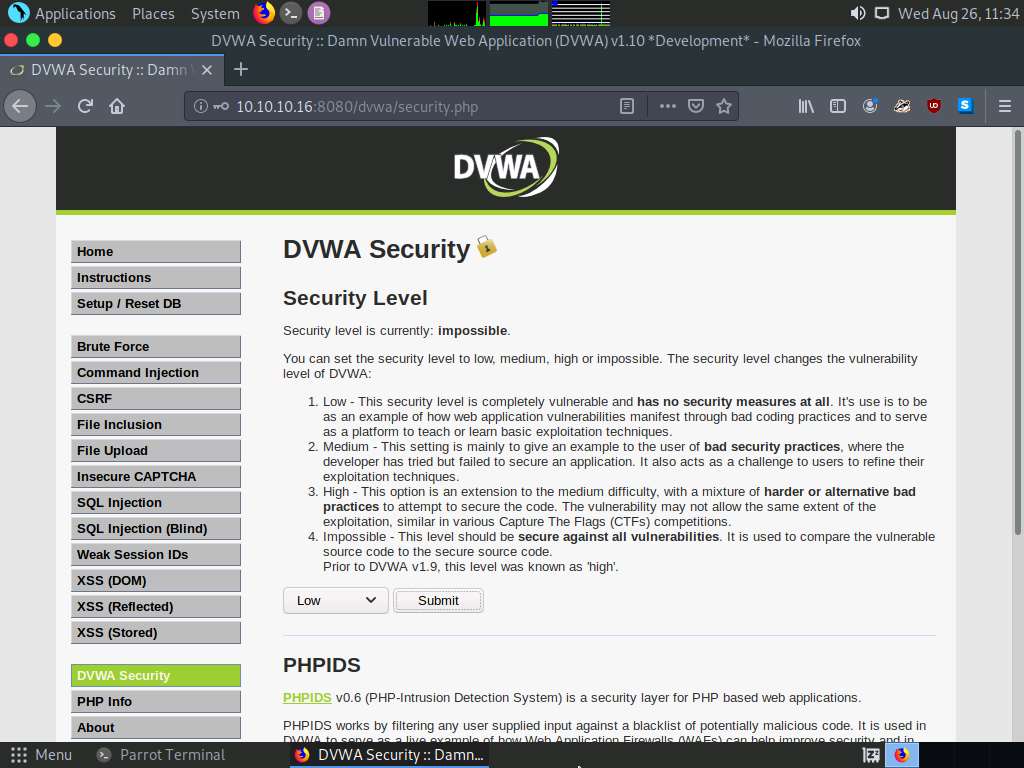Open Page actions three-dot menu
Viewport: 1024px width, 768px height.
[667, 106]
